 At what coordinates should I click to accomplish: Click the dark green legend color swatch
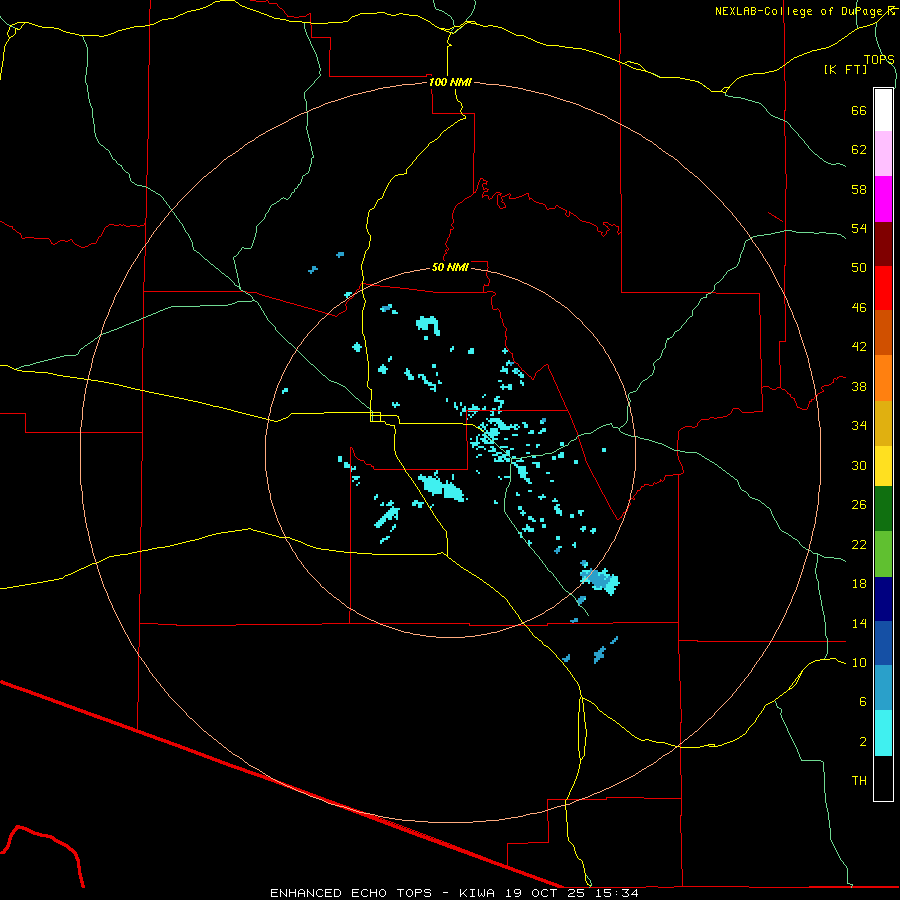click(x=883, y=509)
